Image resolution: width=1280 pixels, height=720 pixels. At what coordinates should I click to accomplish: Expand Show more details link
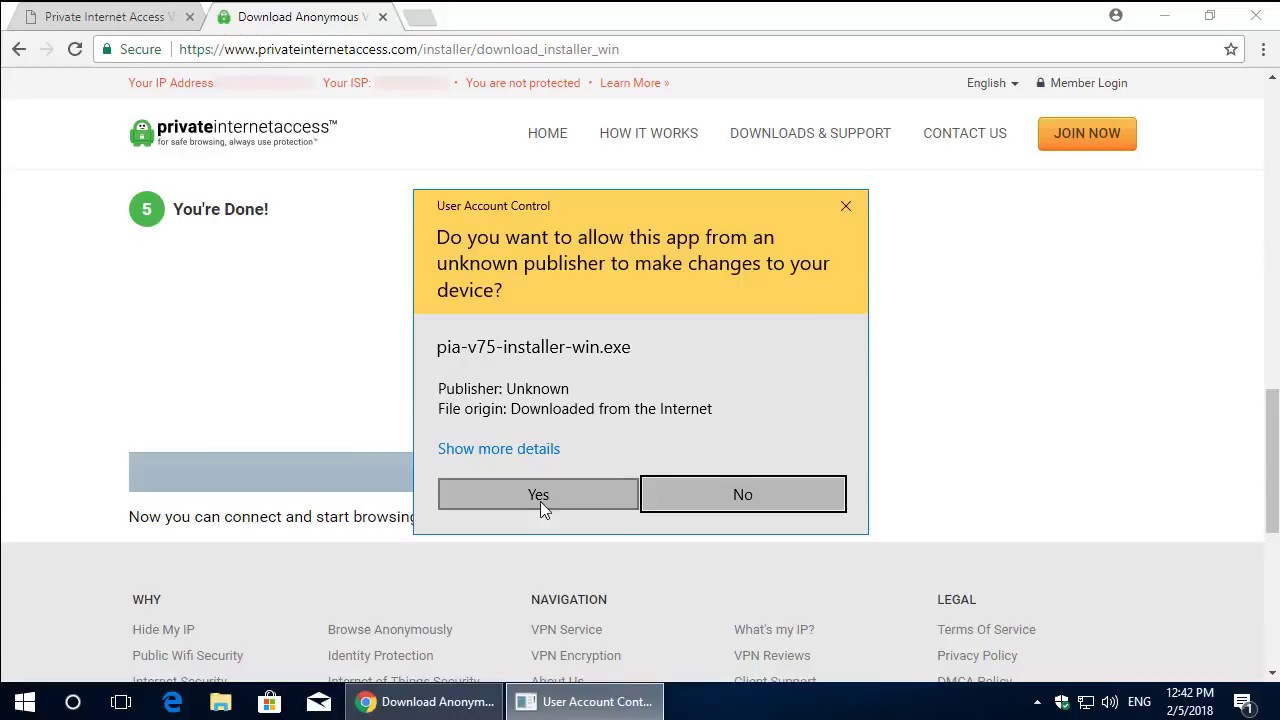click(x=499, y=448)
